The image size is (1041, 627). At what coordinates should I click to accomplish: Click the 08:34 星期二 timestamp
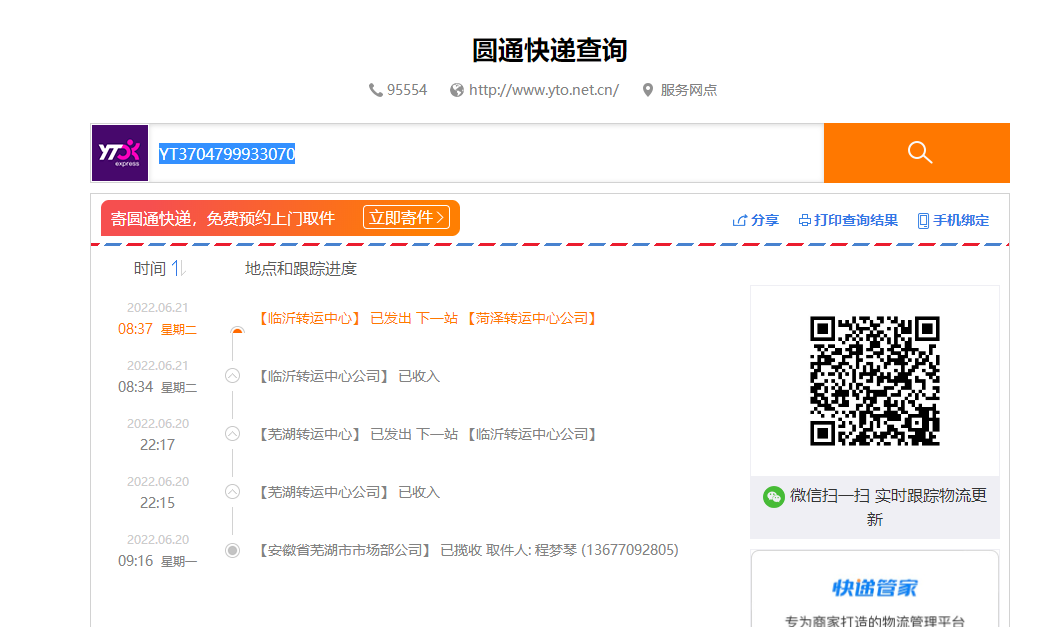pos(157,387)
